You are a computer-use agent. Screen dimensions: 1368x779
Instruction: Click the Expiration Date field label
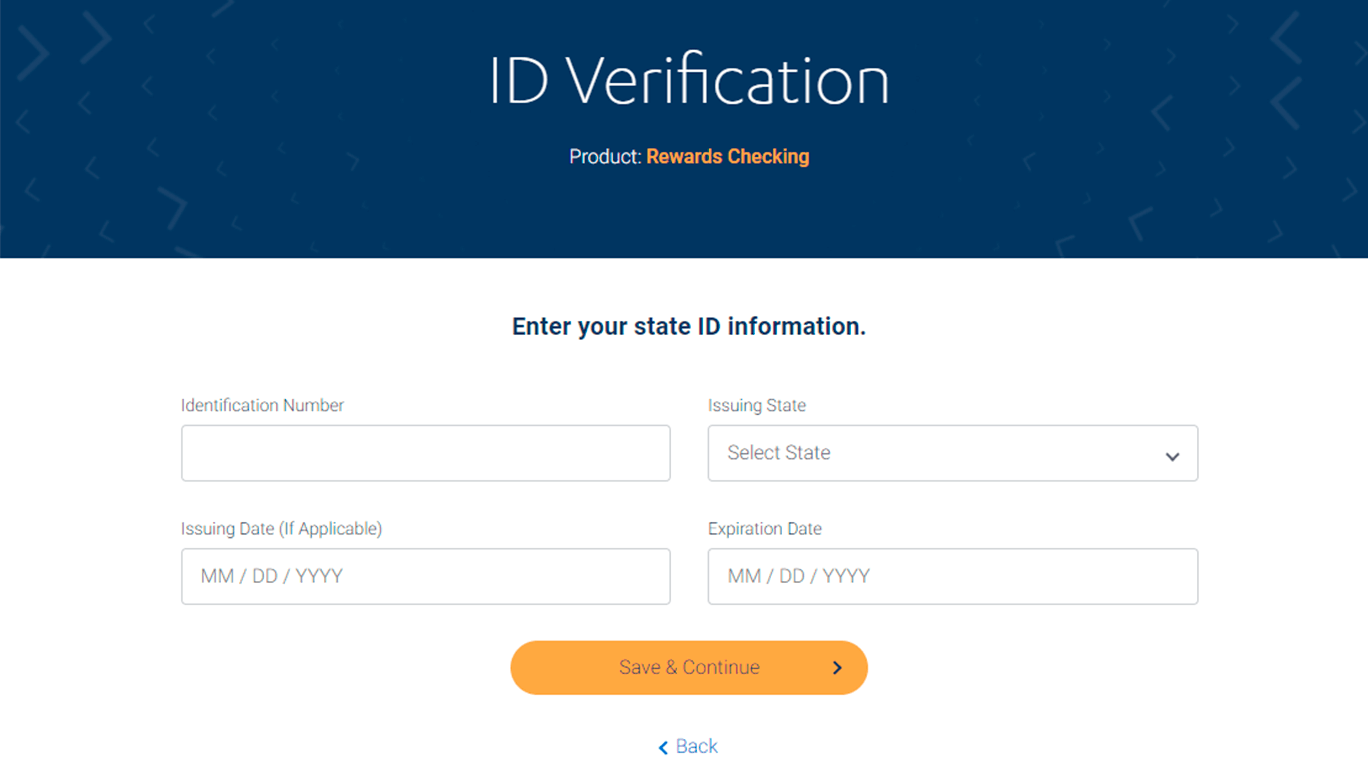pyautogui.click(x=764, y=528)
